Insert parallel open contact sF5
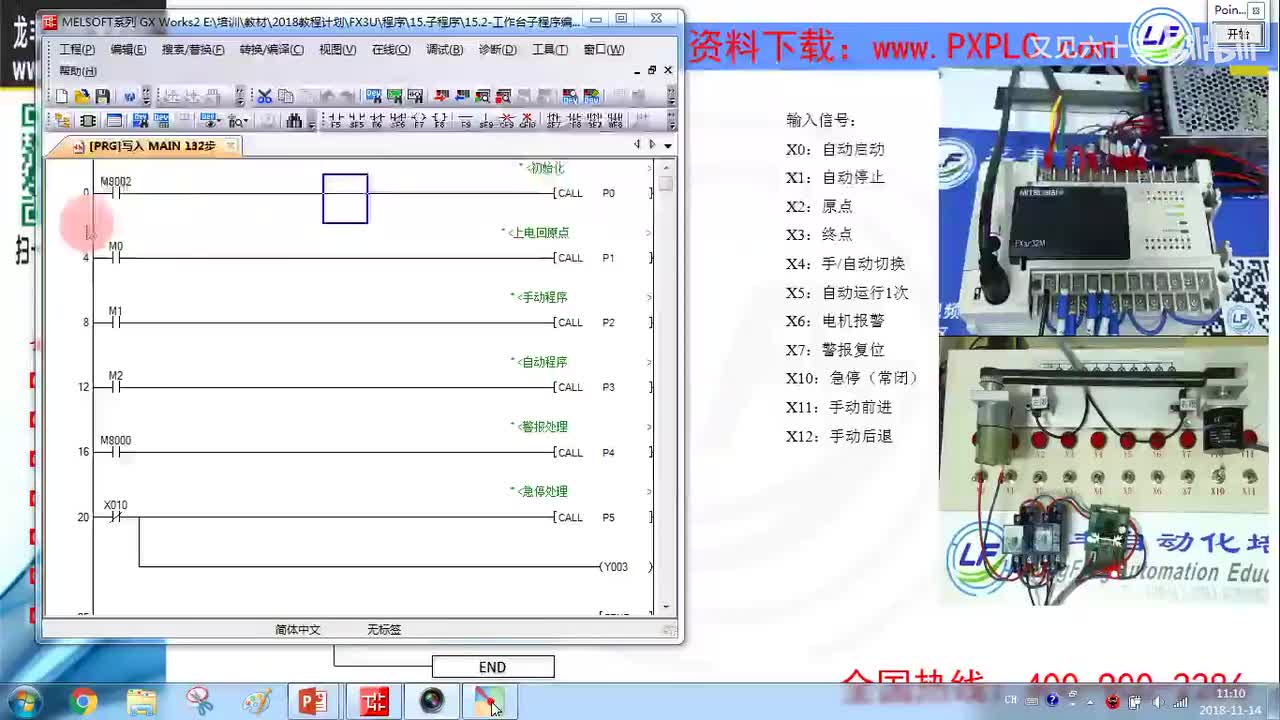The image size is (1280, 720). [x=355, y=121]
